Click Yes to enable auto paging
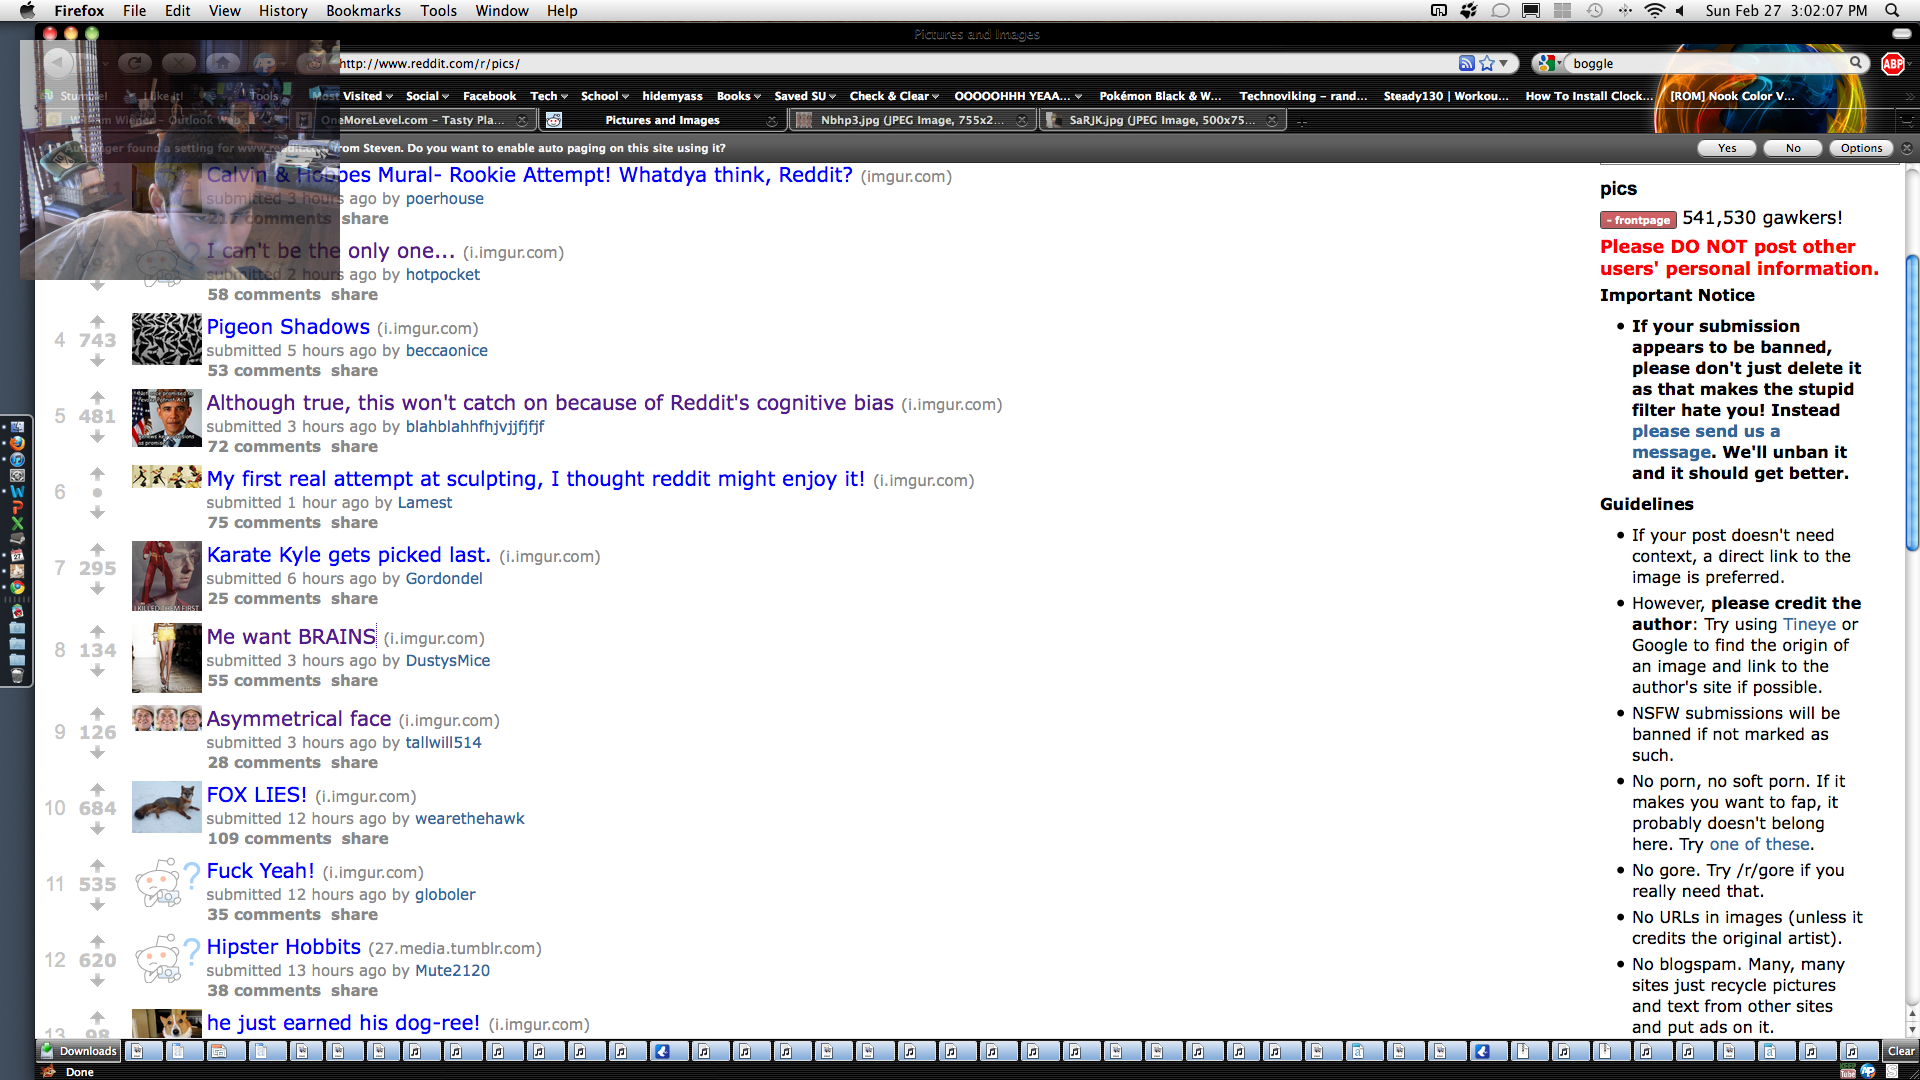The image size is (1920, 1080). (x=1727, y=148)
